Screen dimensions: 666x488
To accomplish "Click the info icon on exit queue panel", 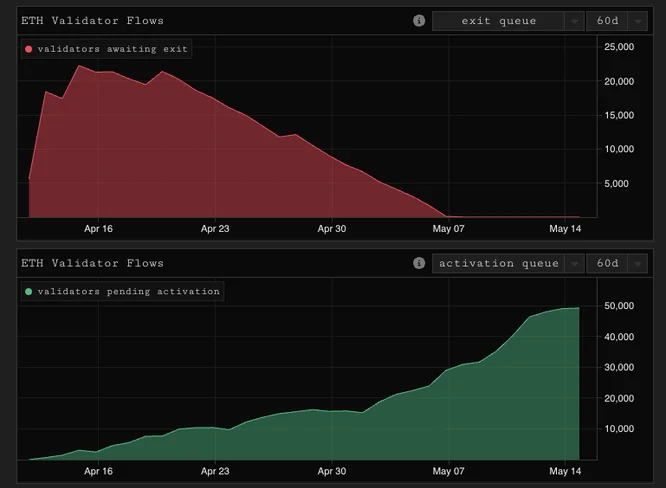I will 419,20.
